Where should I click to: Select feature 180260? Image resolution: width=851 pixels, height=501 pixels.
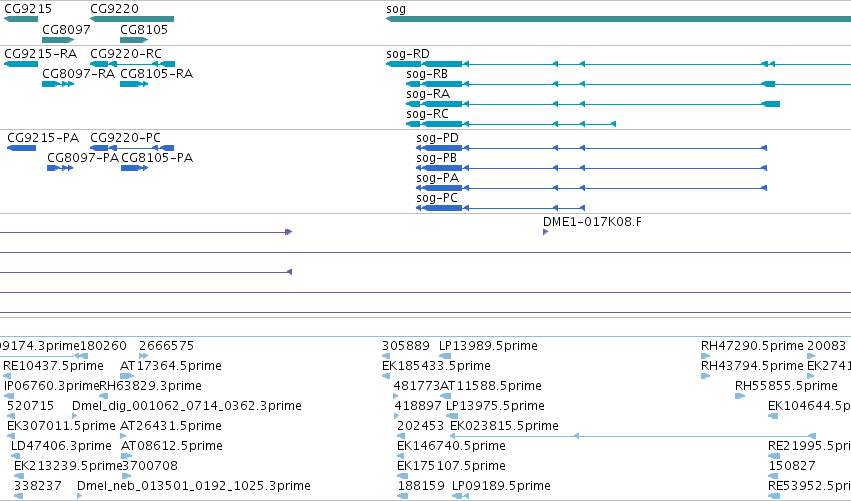(x=103, y=346)
